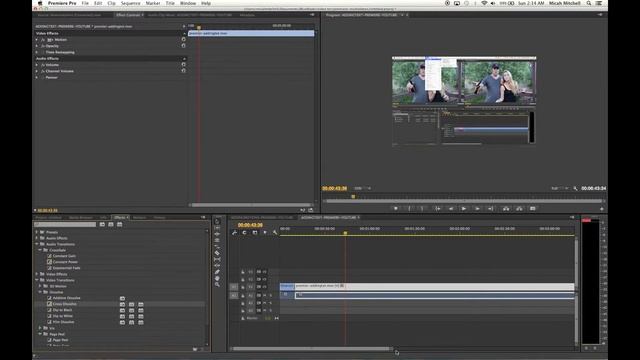640x360 pixels.
Task: Select the Selection tool in Tools panel
Action: [x=217, y=222]
